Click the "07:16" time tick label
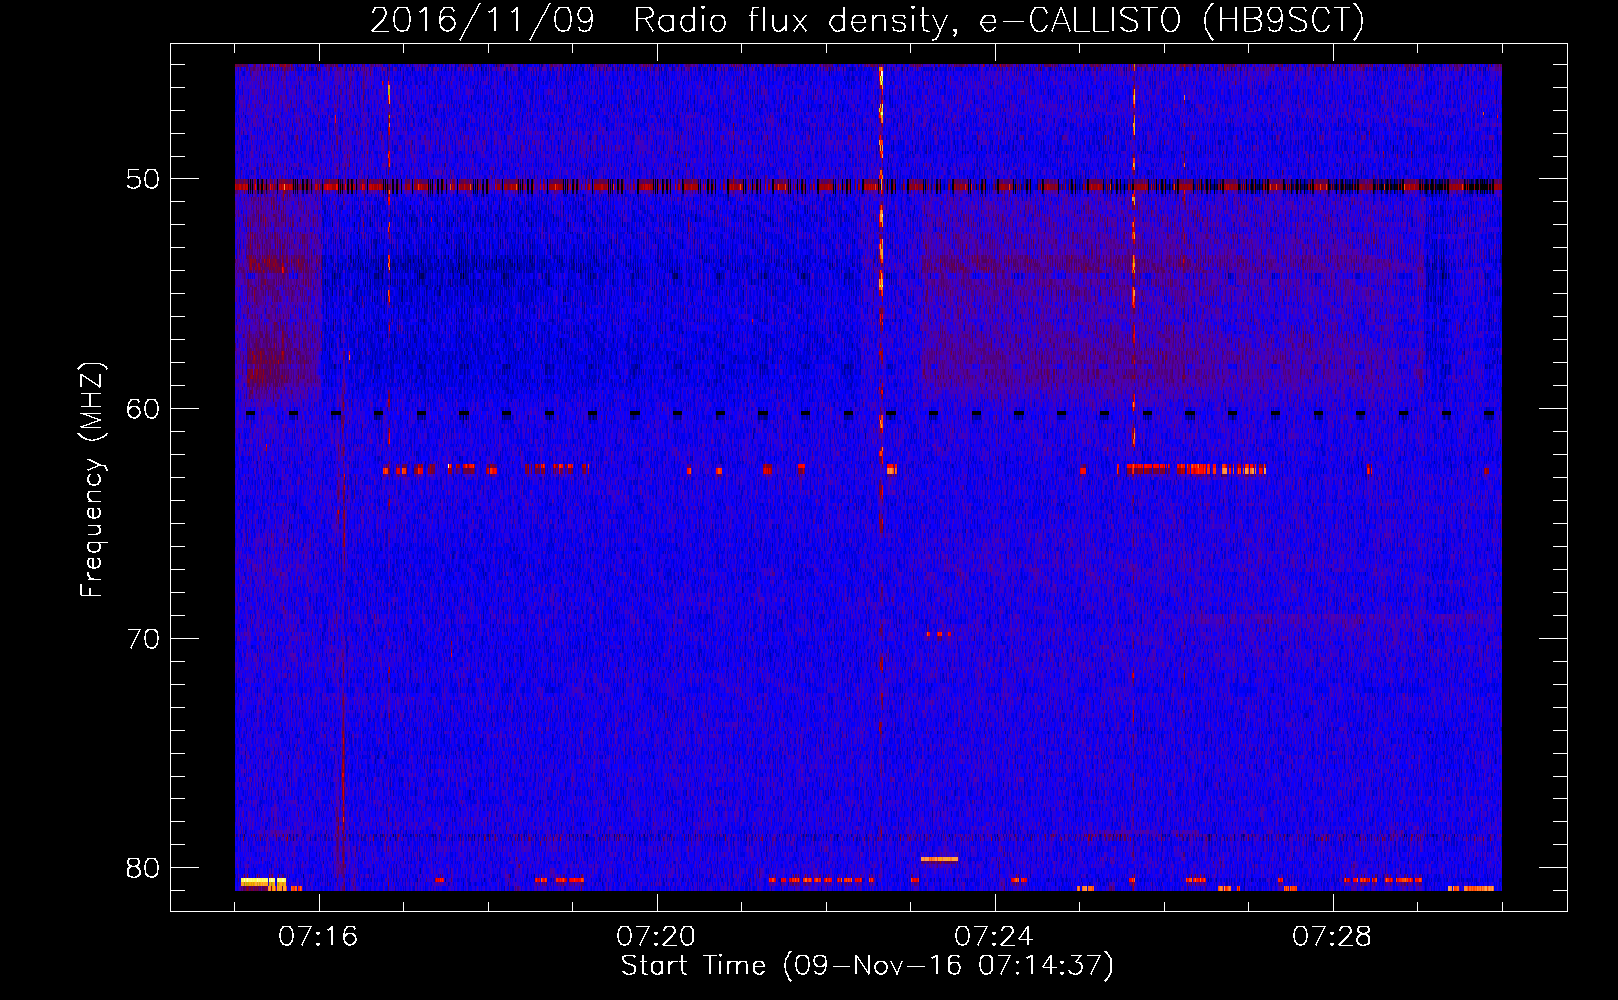The height and width of the screenshot is (1000, 1618). pos(318,936)
